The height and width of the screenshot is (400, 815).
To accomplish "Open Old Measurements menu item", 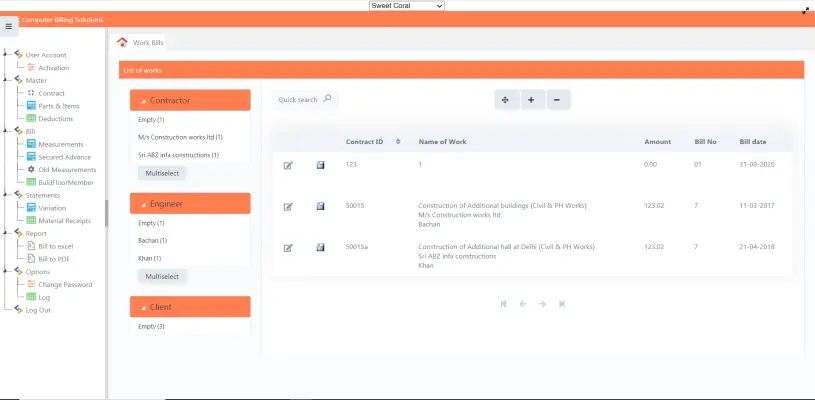I will [x=67, y=170].
